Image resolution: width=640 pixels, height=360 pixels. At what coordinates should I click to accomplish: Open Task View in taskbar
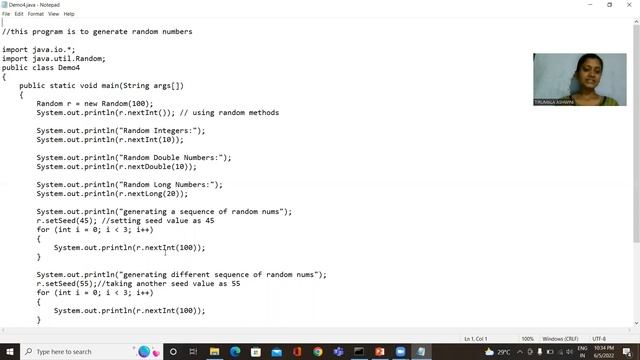pyautogui.click(x=193, y=351)
